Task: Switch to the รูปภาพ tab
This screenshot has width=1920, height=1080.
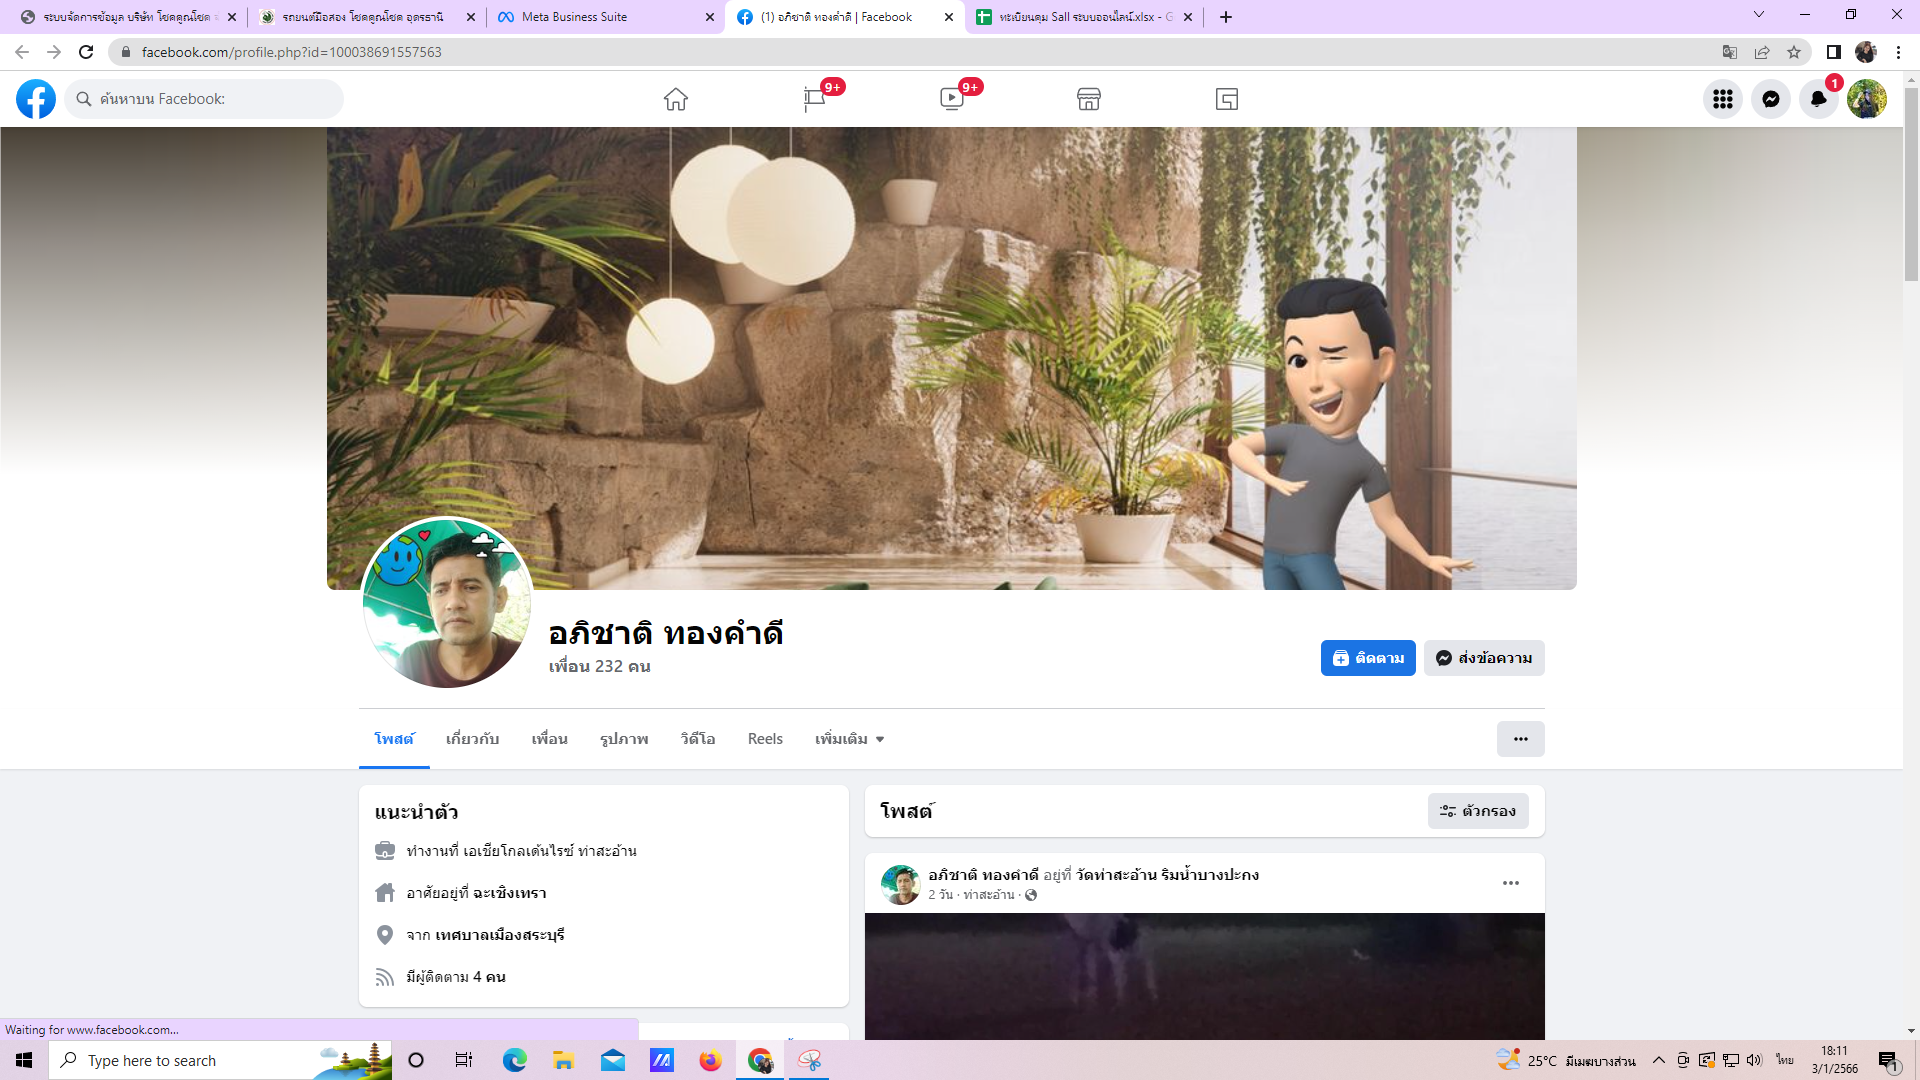Action: coord(624,739)
